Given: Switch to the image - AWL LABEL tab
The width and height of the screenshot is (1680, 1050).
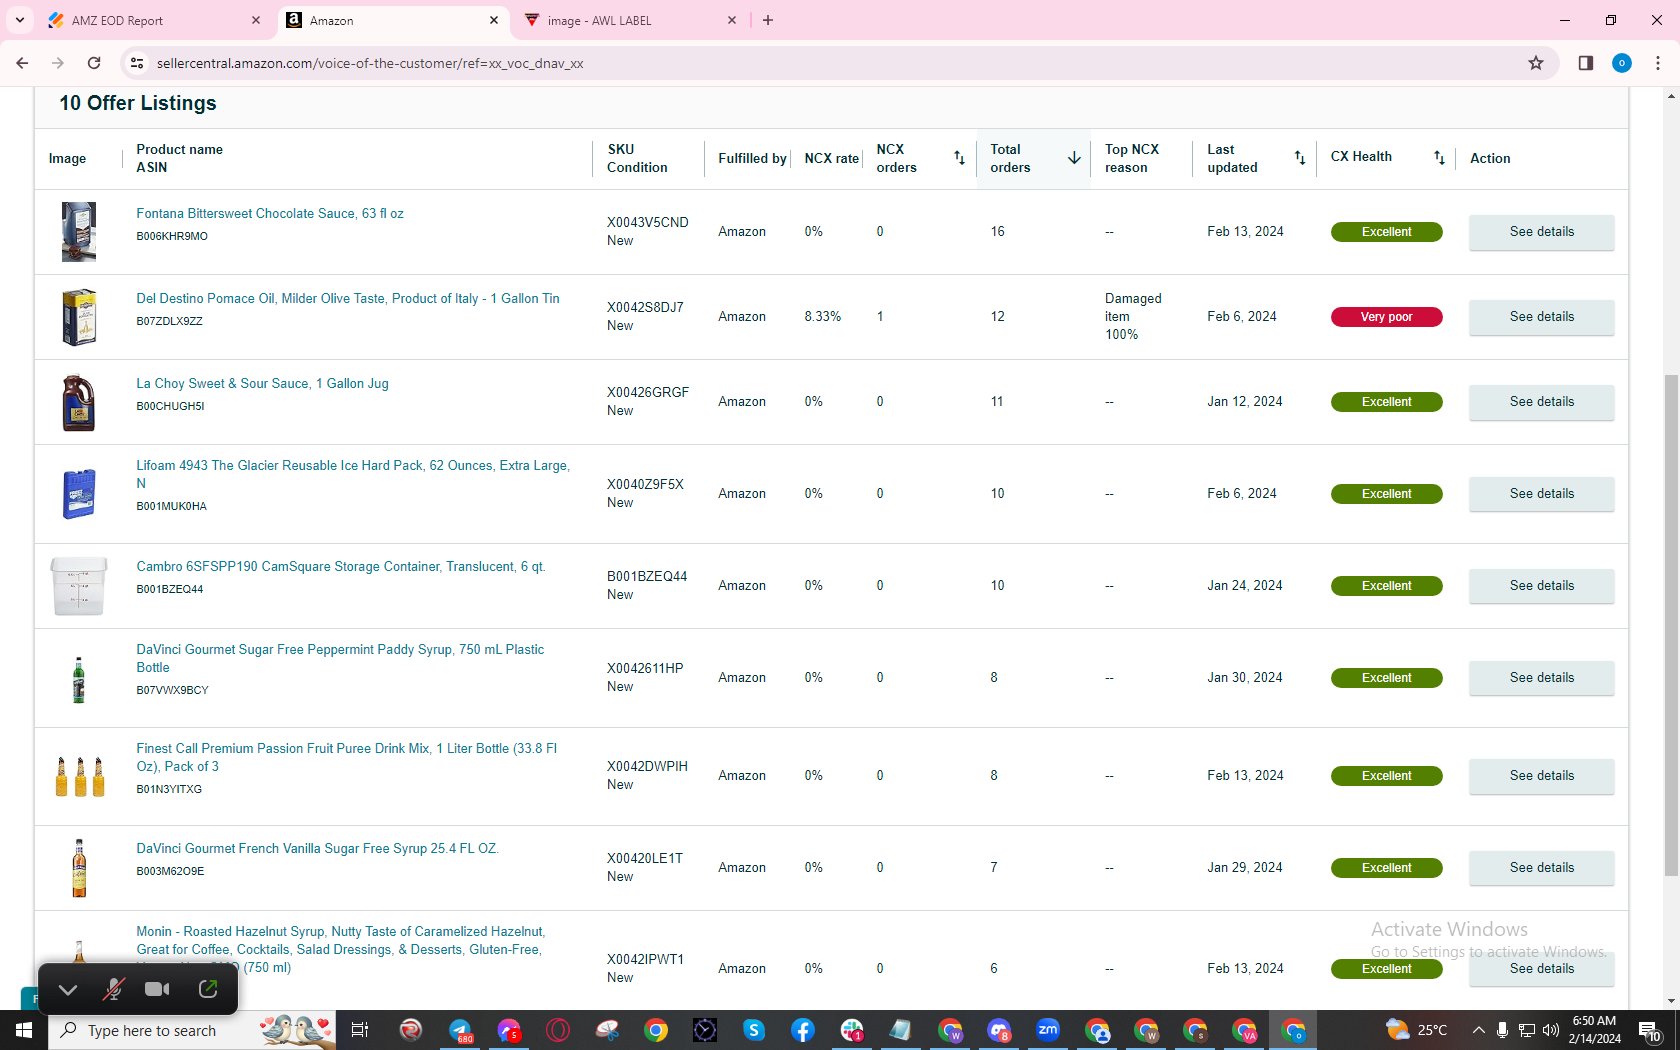Looking at the screenshot, I should (x=630, y=20).
